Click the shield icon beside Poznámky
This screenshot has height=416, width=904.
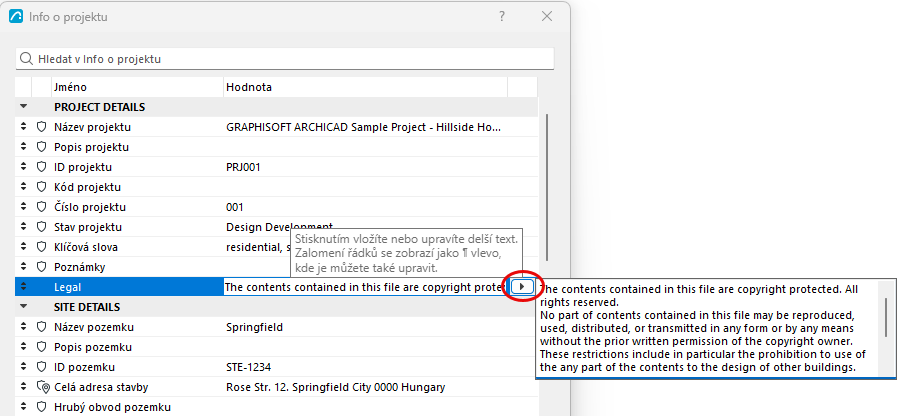pyautogui.click(x=41, y=267)
